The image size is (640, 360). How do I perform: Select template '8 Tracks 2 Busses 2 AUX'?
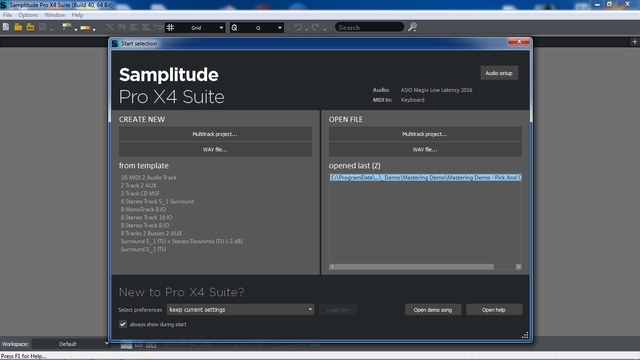pyautogui.click(x=151, y=233)
